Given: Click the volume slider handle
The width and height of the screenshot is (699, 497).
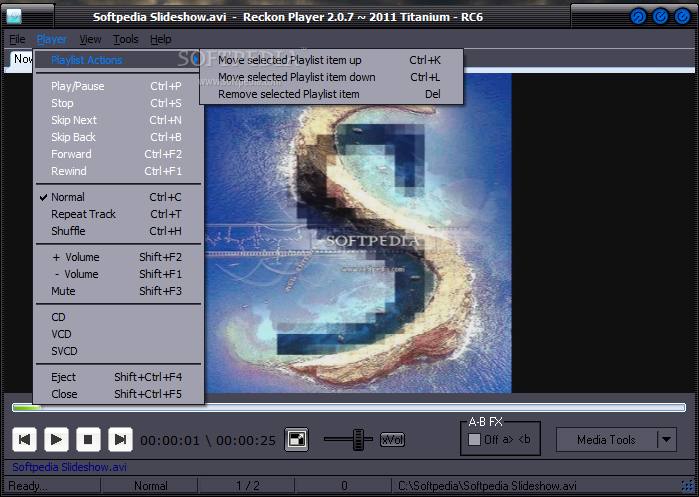Looking at the screenshot, I should [358, 439].
